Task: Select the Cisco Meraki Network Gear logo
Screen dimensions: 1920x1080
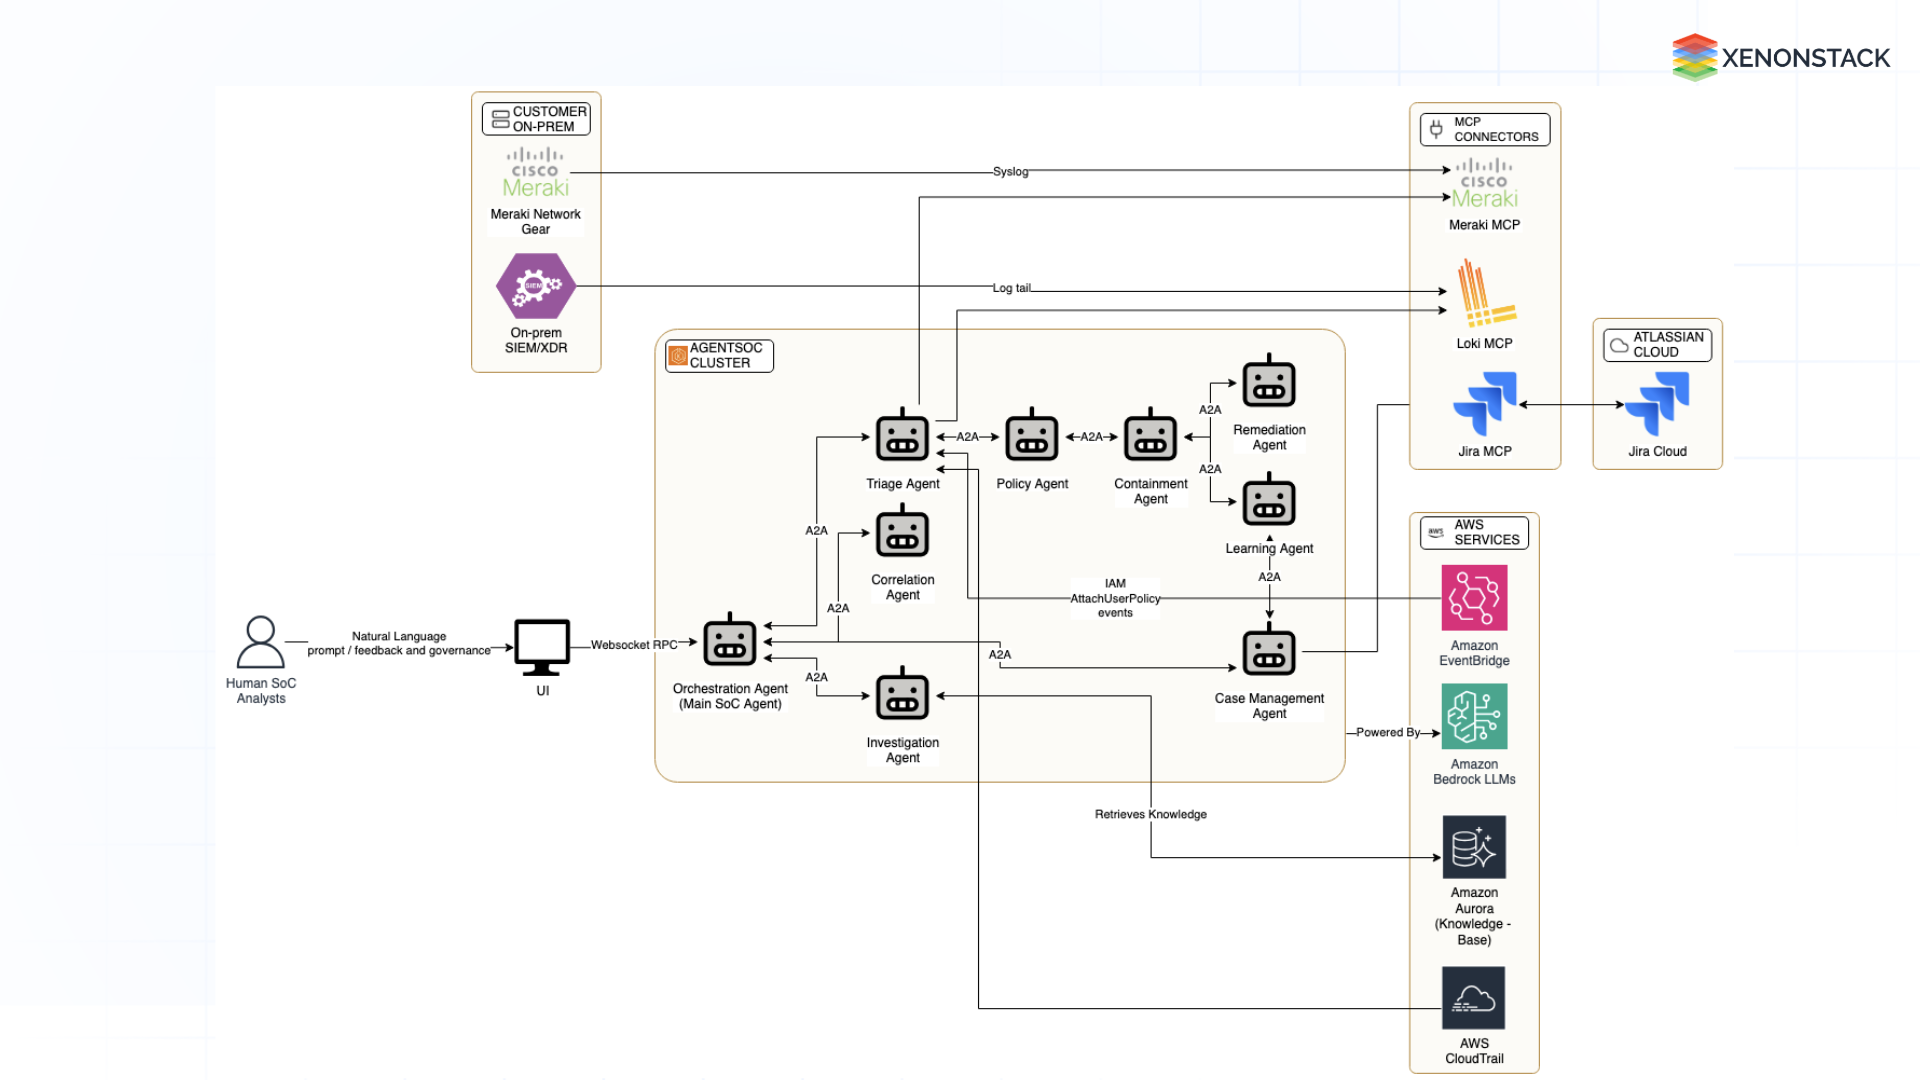Action: [x=535, y=171]
